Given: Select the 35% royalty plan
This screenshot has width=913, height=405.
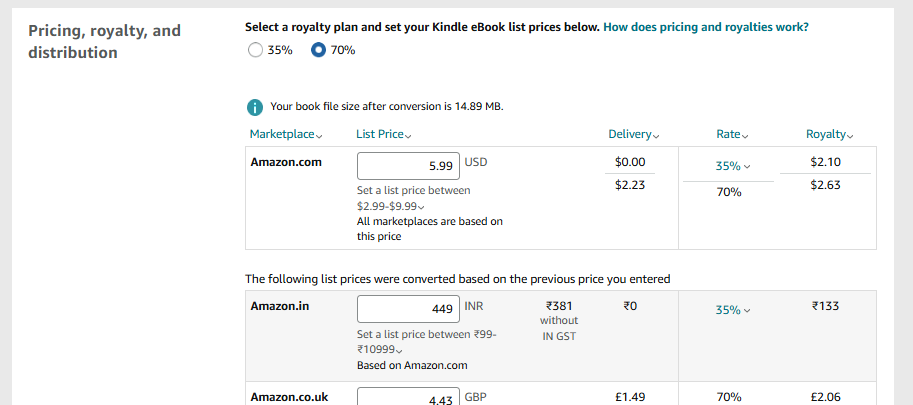Looking at the screenshot, I should pyautogui.click(x=255, y=50).
